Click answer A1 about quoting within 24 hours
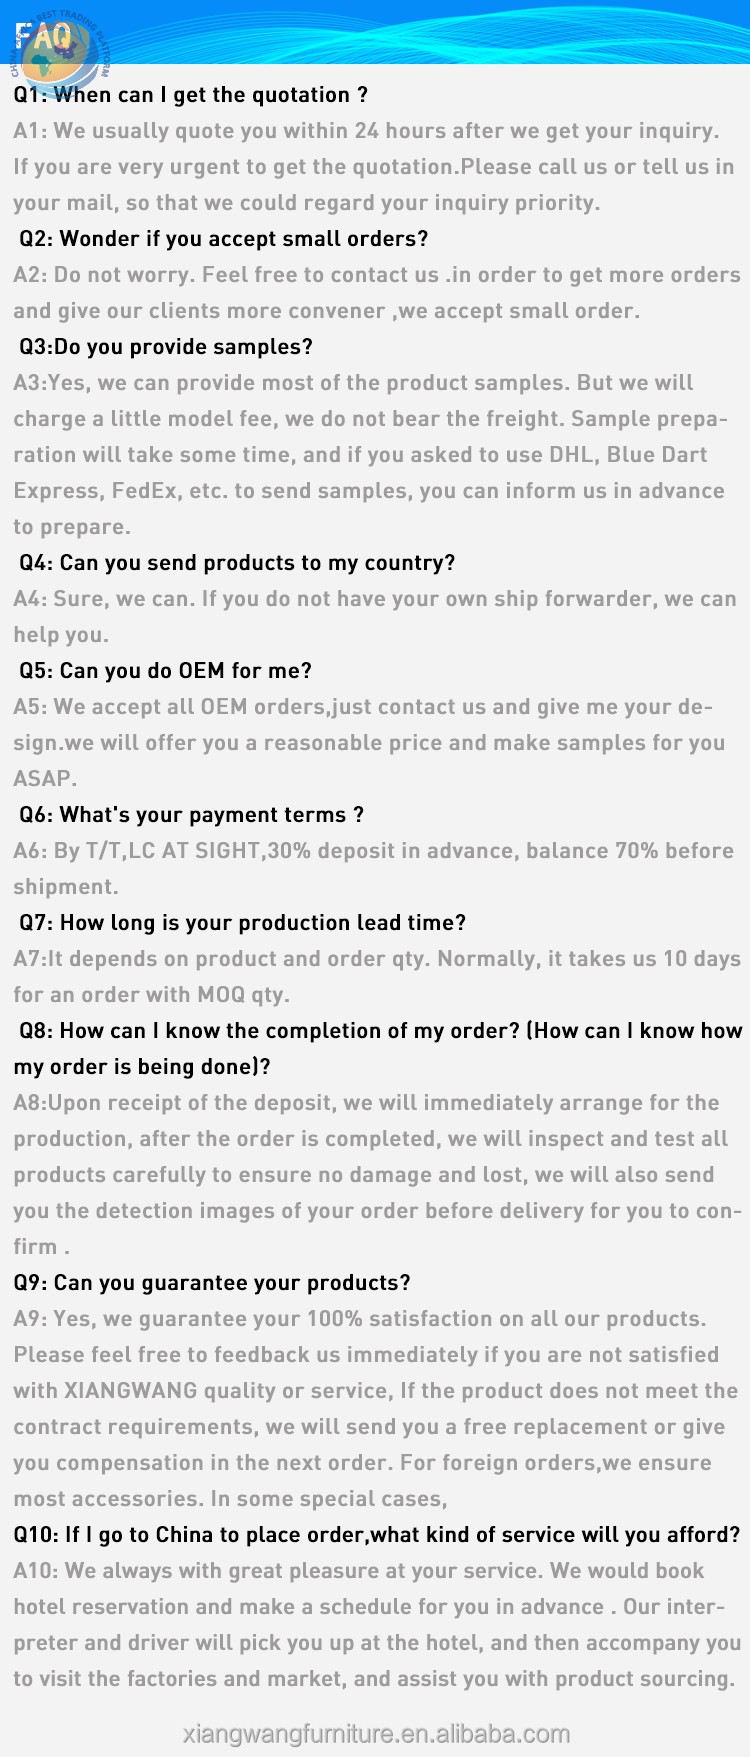 click(x=366, y=131)
